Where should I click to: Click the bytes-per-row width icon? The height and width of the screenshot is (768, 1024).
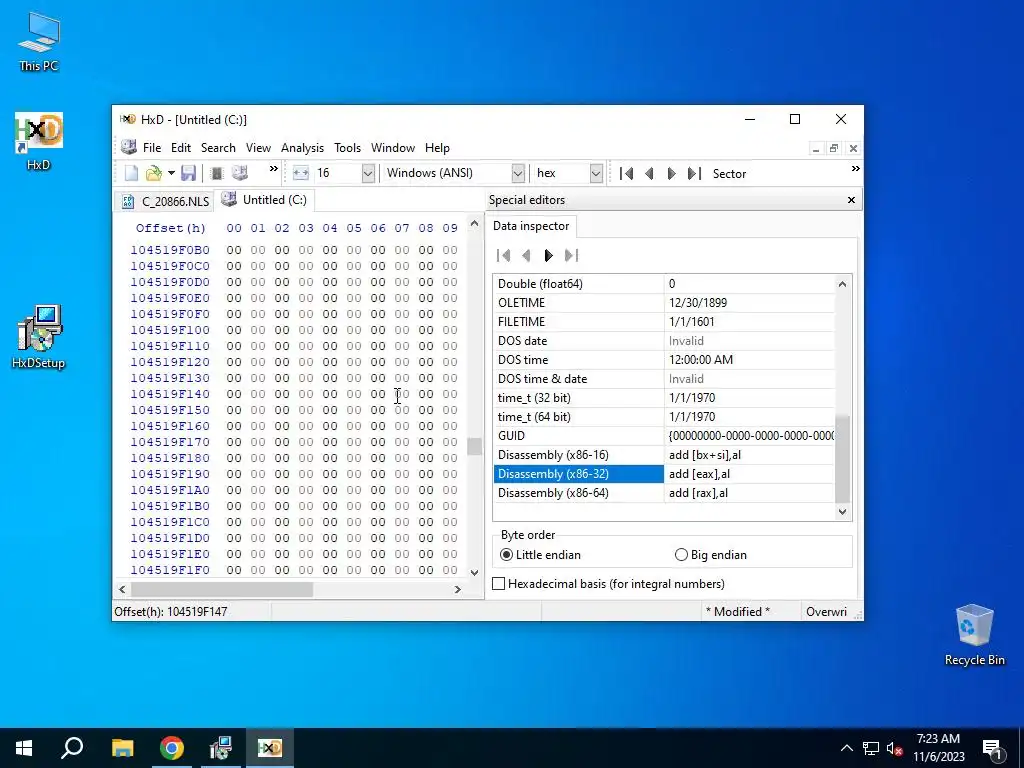pyautogui.click(x=300, y=173)
